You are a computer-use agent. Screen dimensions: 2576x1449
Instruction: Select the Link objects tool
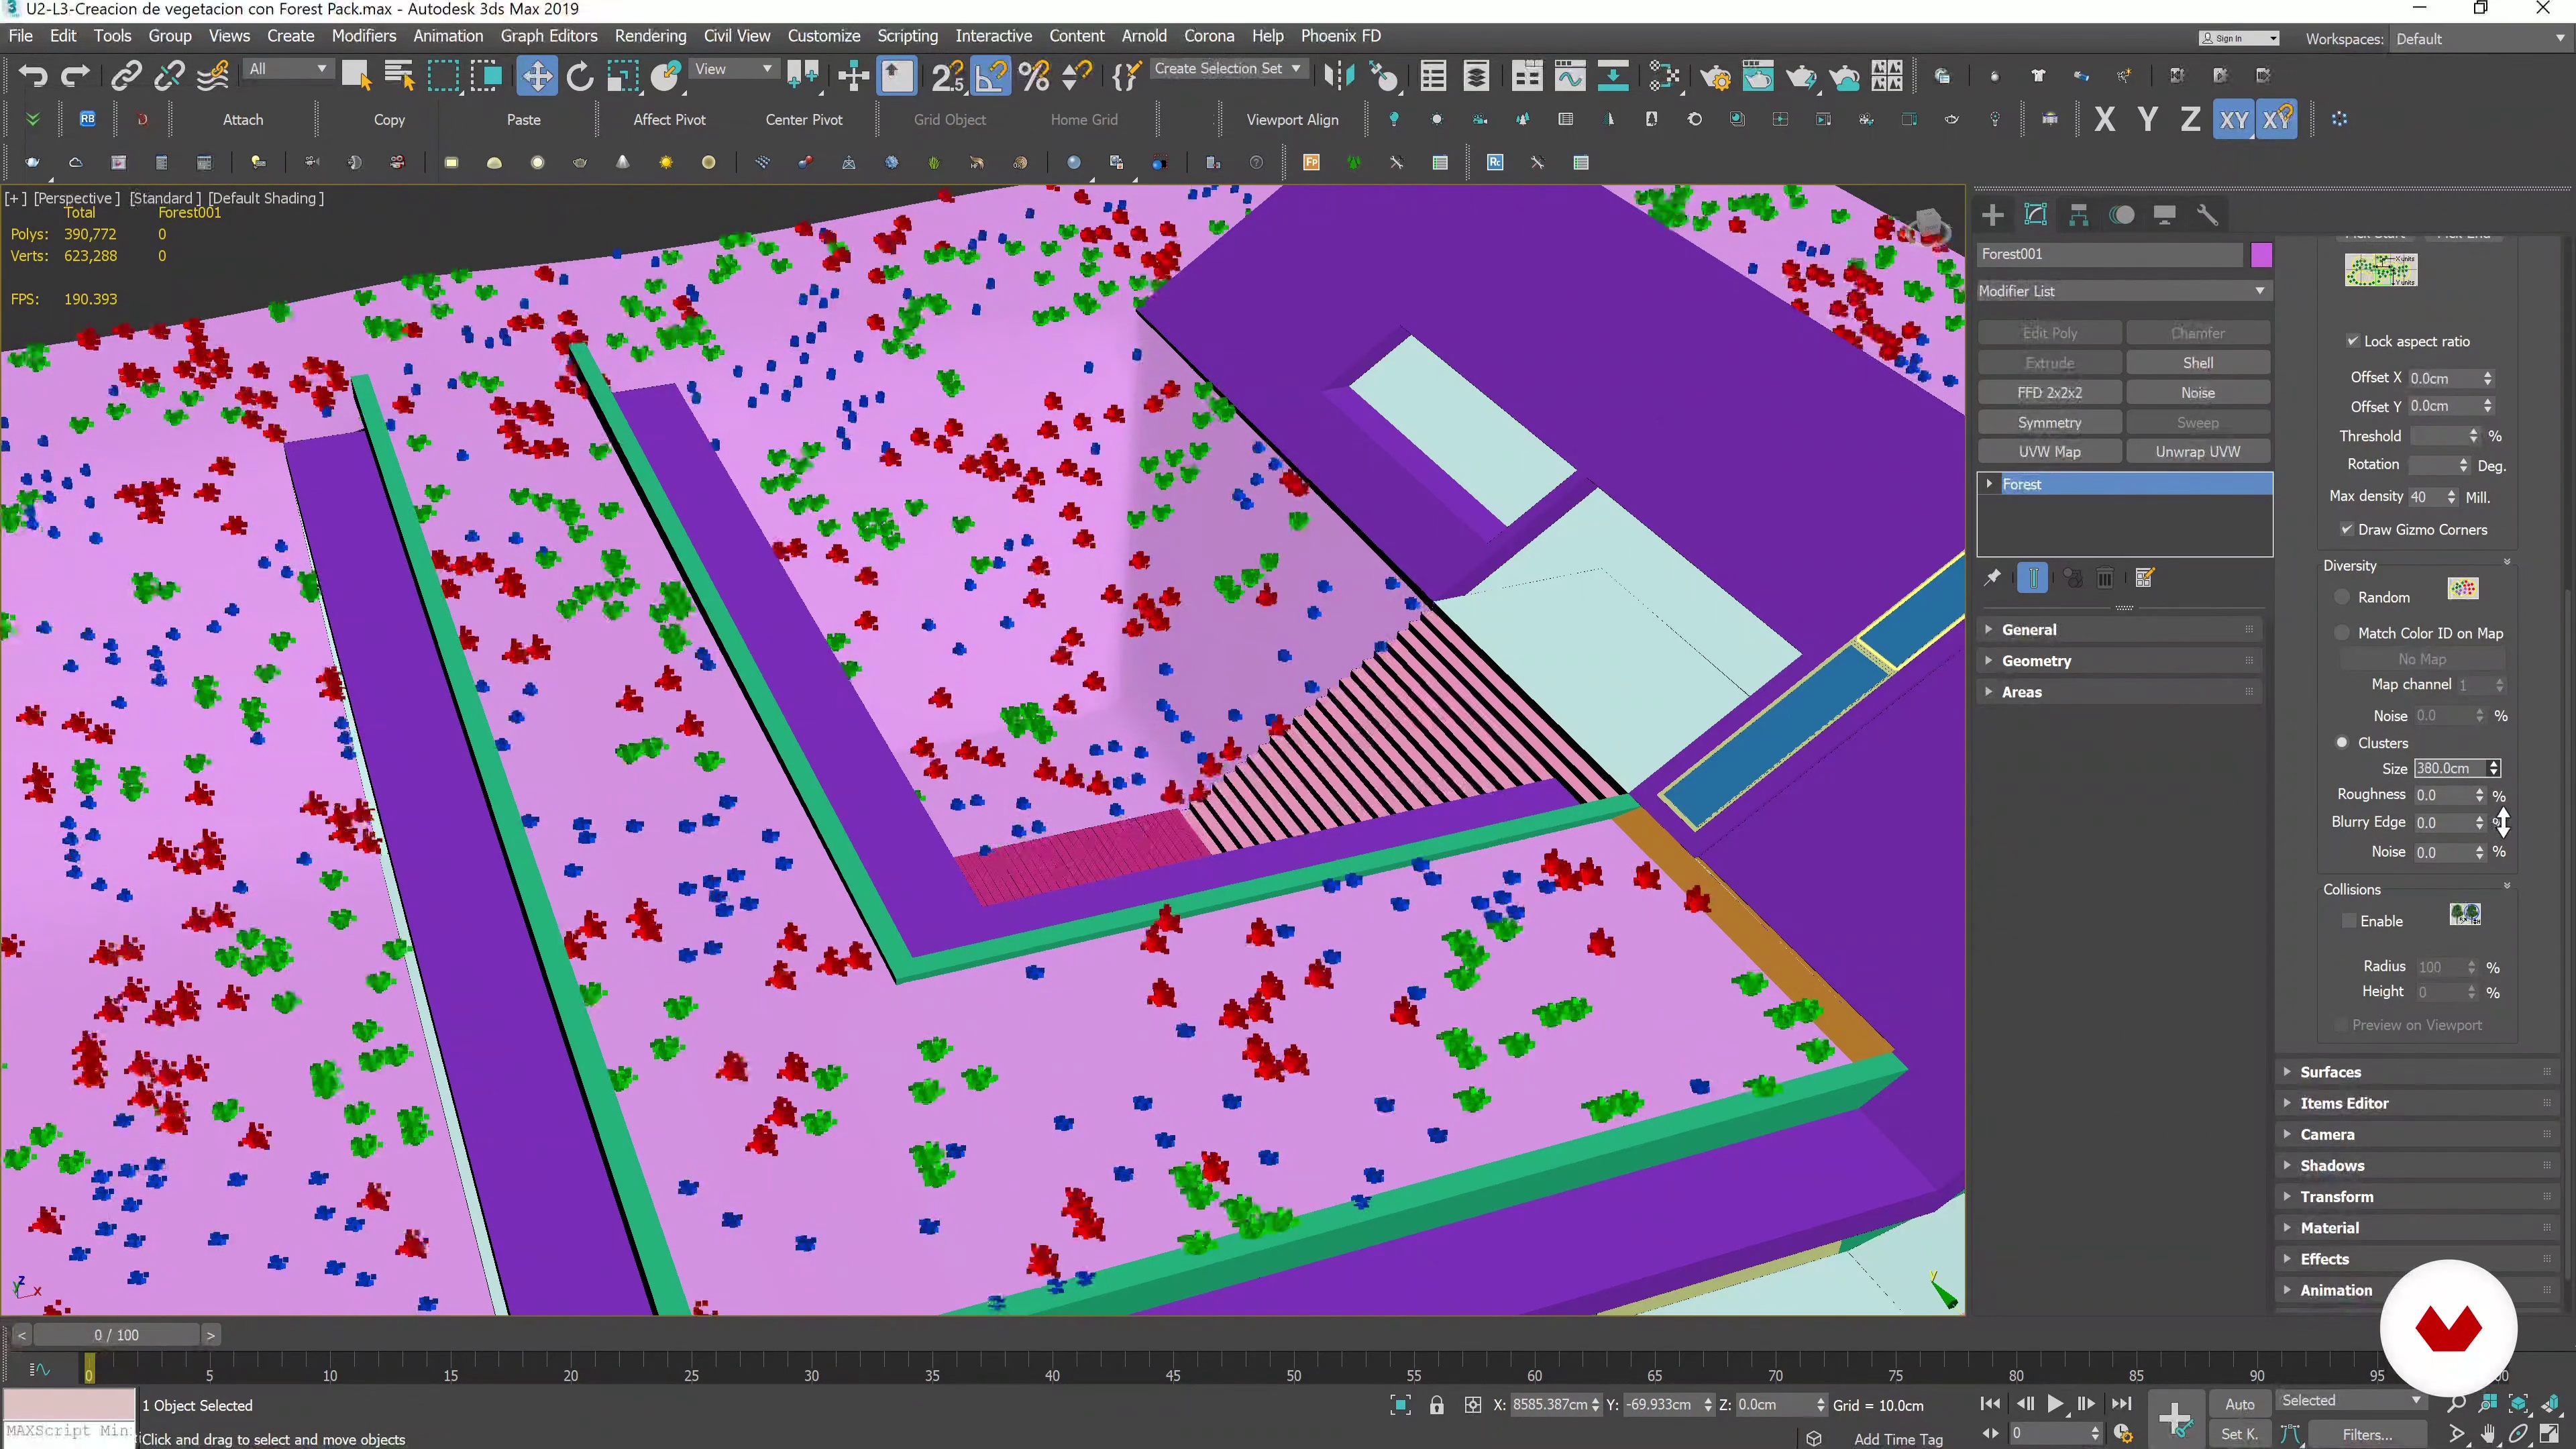point(126,76)
